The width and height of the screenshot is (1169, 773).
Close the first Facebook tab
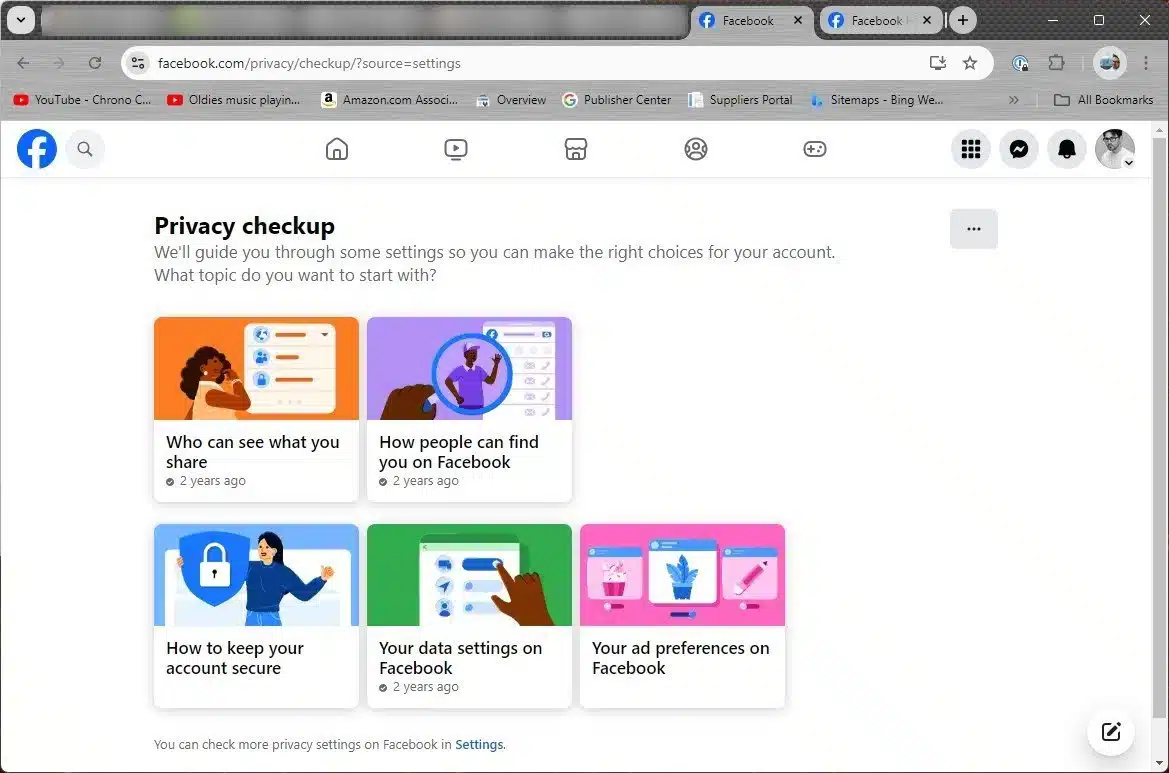798,20
